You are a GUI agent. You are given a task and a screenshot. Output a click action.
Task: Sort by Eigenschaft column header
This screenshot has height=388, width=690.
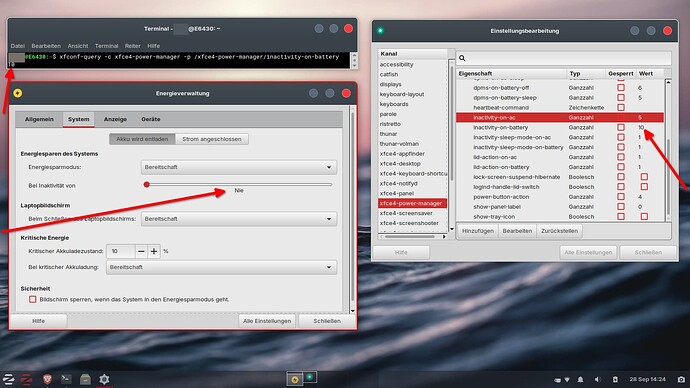511,73
